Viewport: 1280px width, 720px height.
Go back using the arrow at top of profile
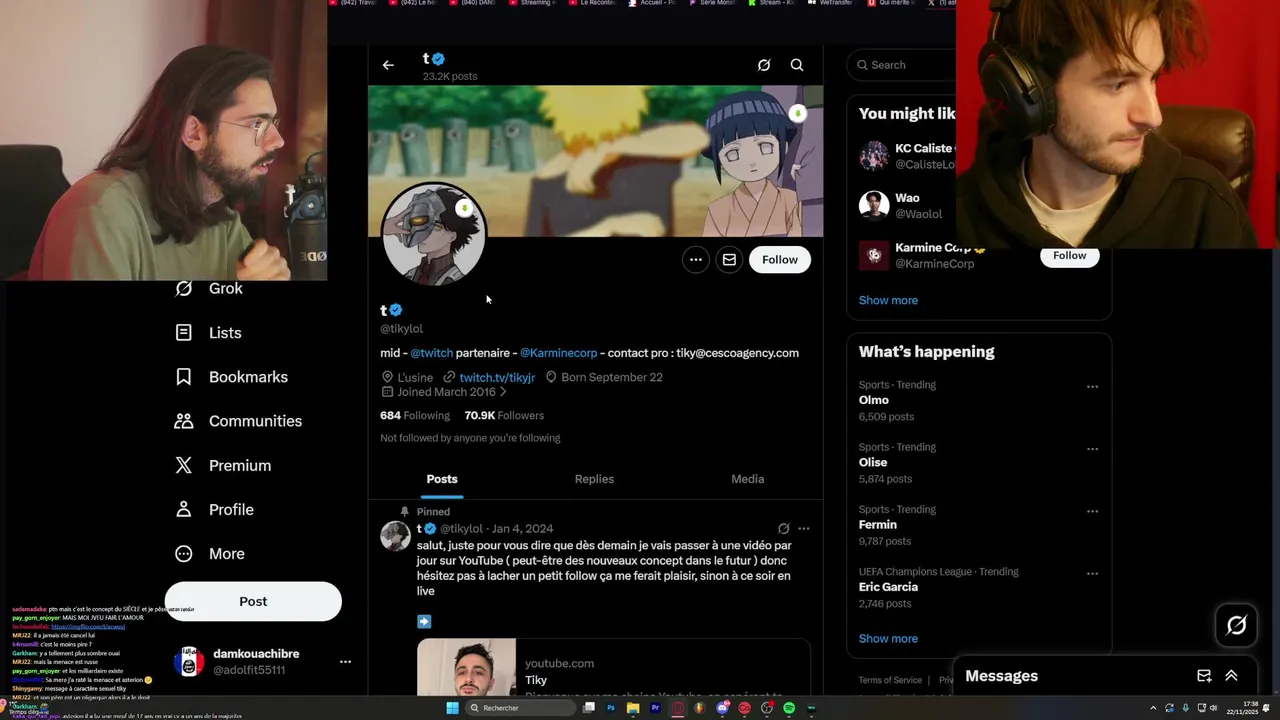[388, 65]
